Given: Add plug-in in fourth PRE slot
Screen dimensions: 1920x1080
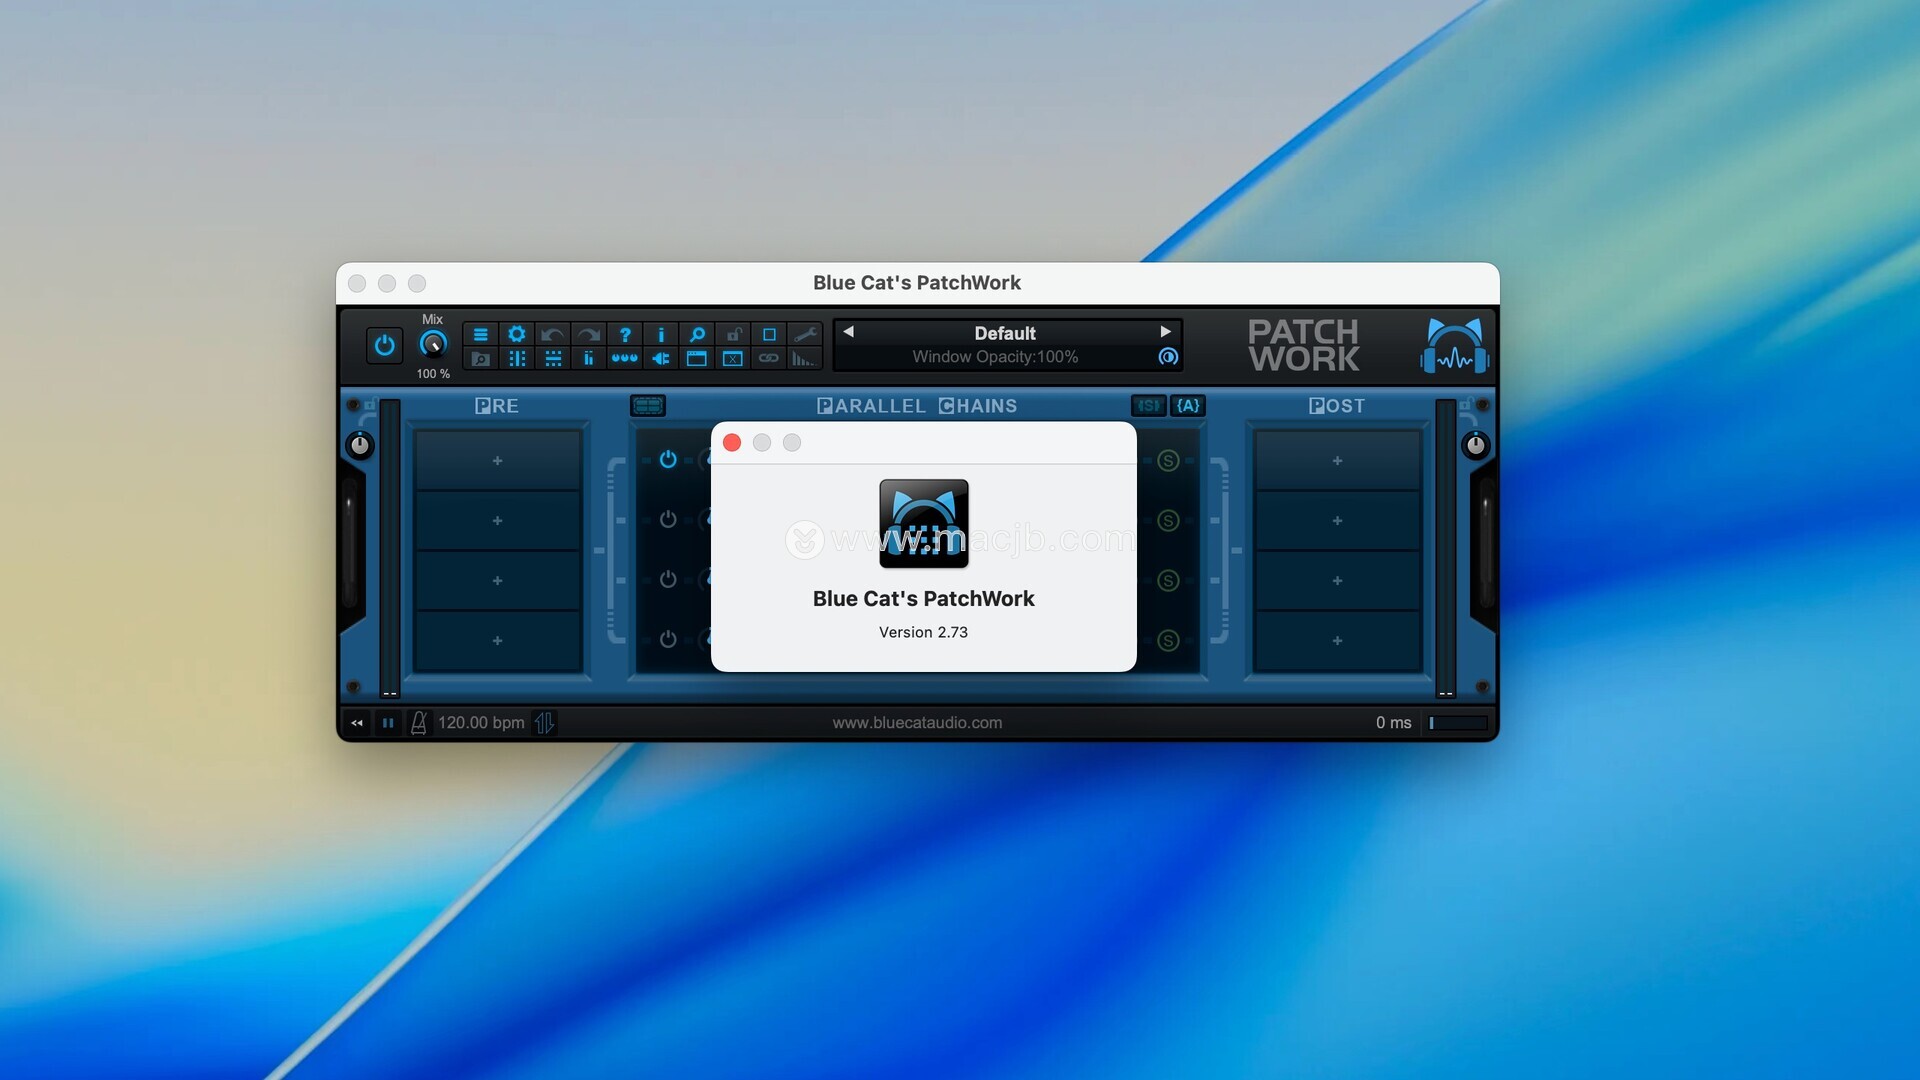Looking at the screenshot, I should point(498,641).
